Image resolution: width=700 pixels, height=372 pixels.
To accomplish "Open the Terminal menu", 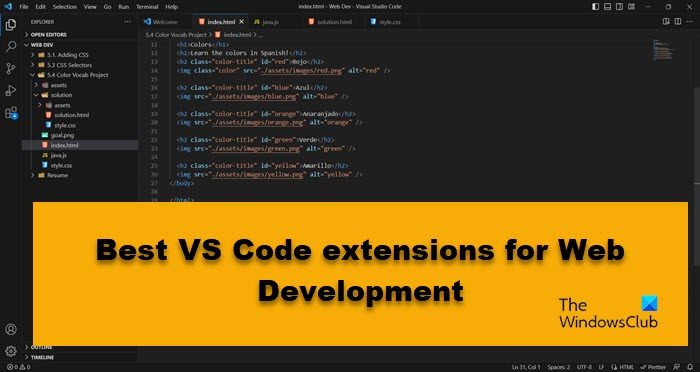I will click(147, 7).
